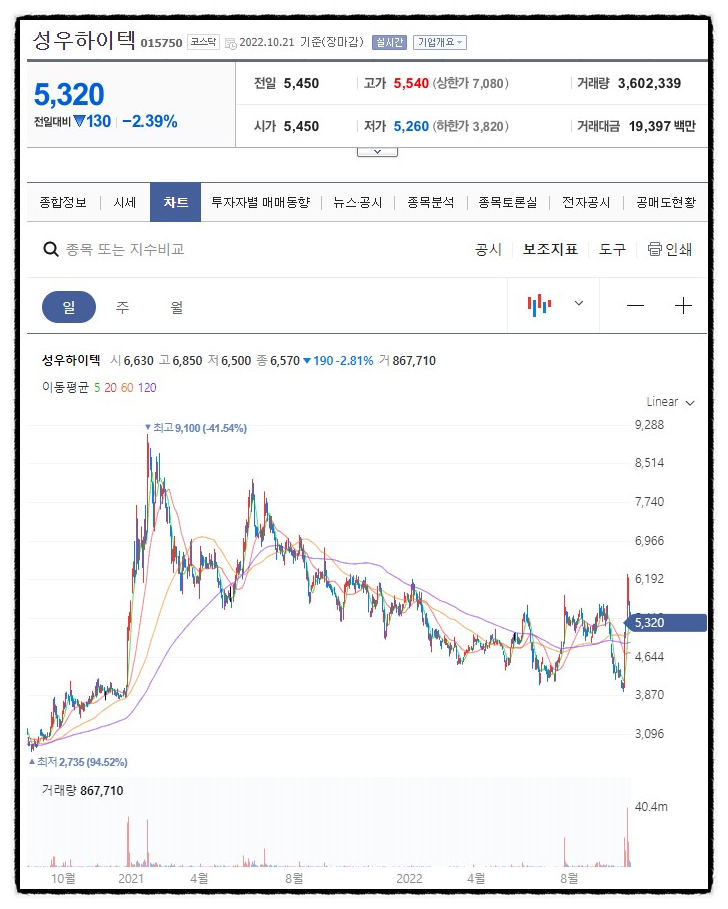Click the 거래대금 19,397 백만 value
This screenshot has height=909, width=728.
pyautogui.click(x=662, y=126)
